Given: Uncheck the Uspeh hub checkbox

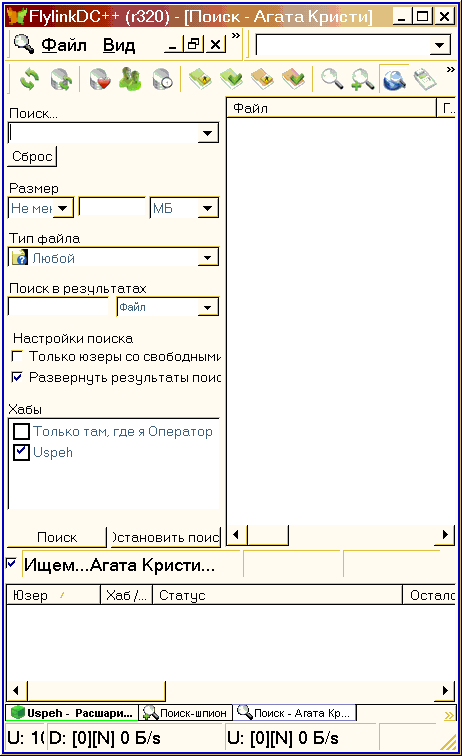Looking at the screenshot, I should click(21, 453).
